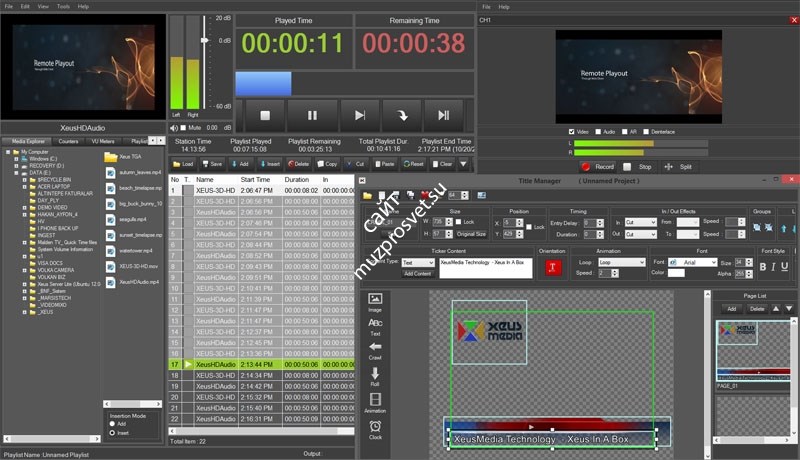
Task: Click the copy pages icon in Title Manager toolbar
Action: (x=410, y=195)
